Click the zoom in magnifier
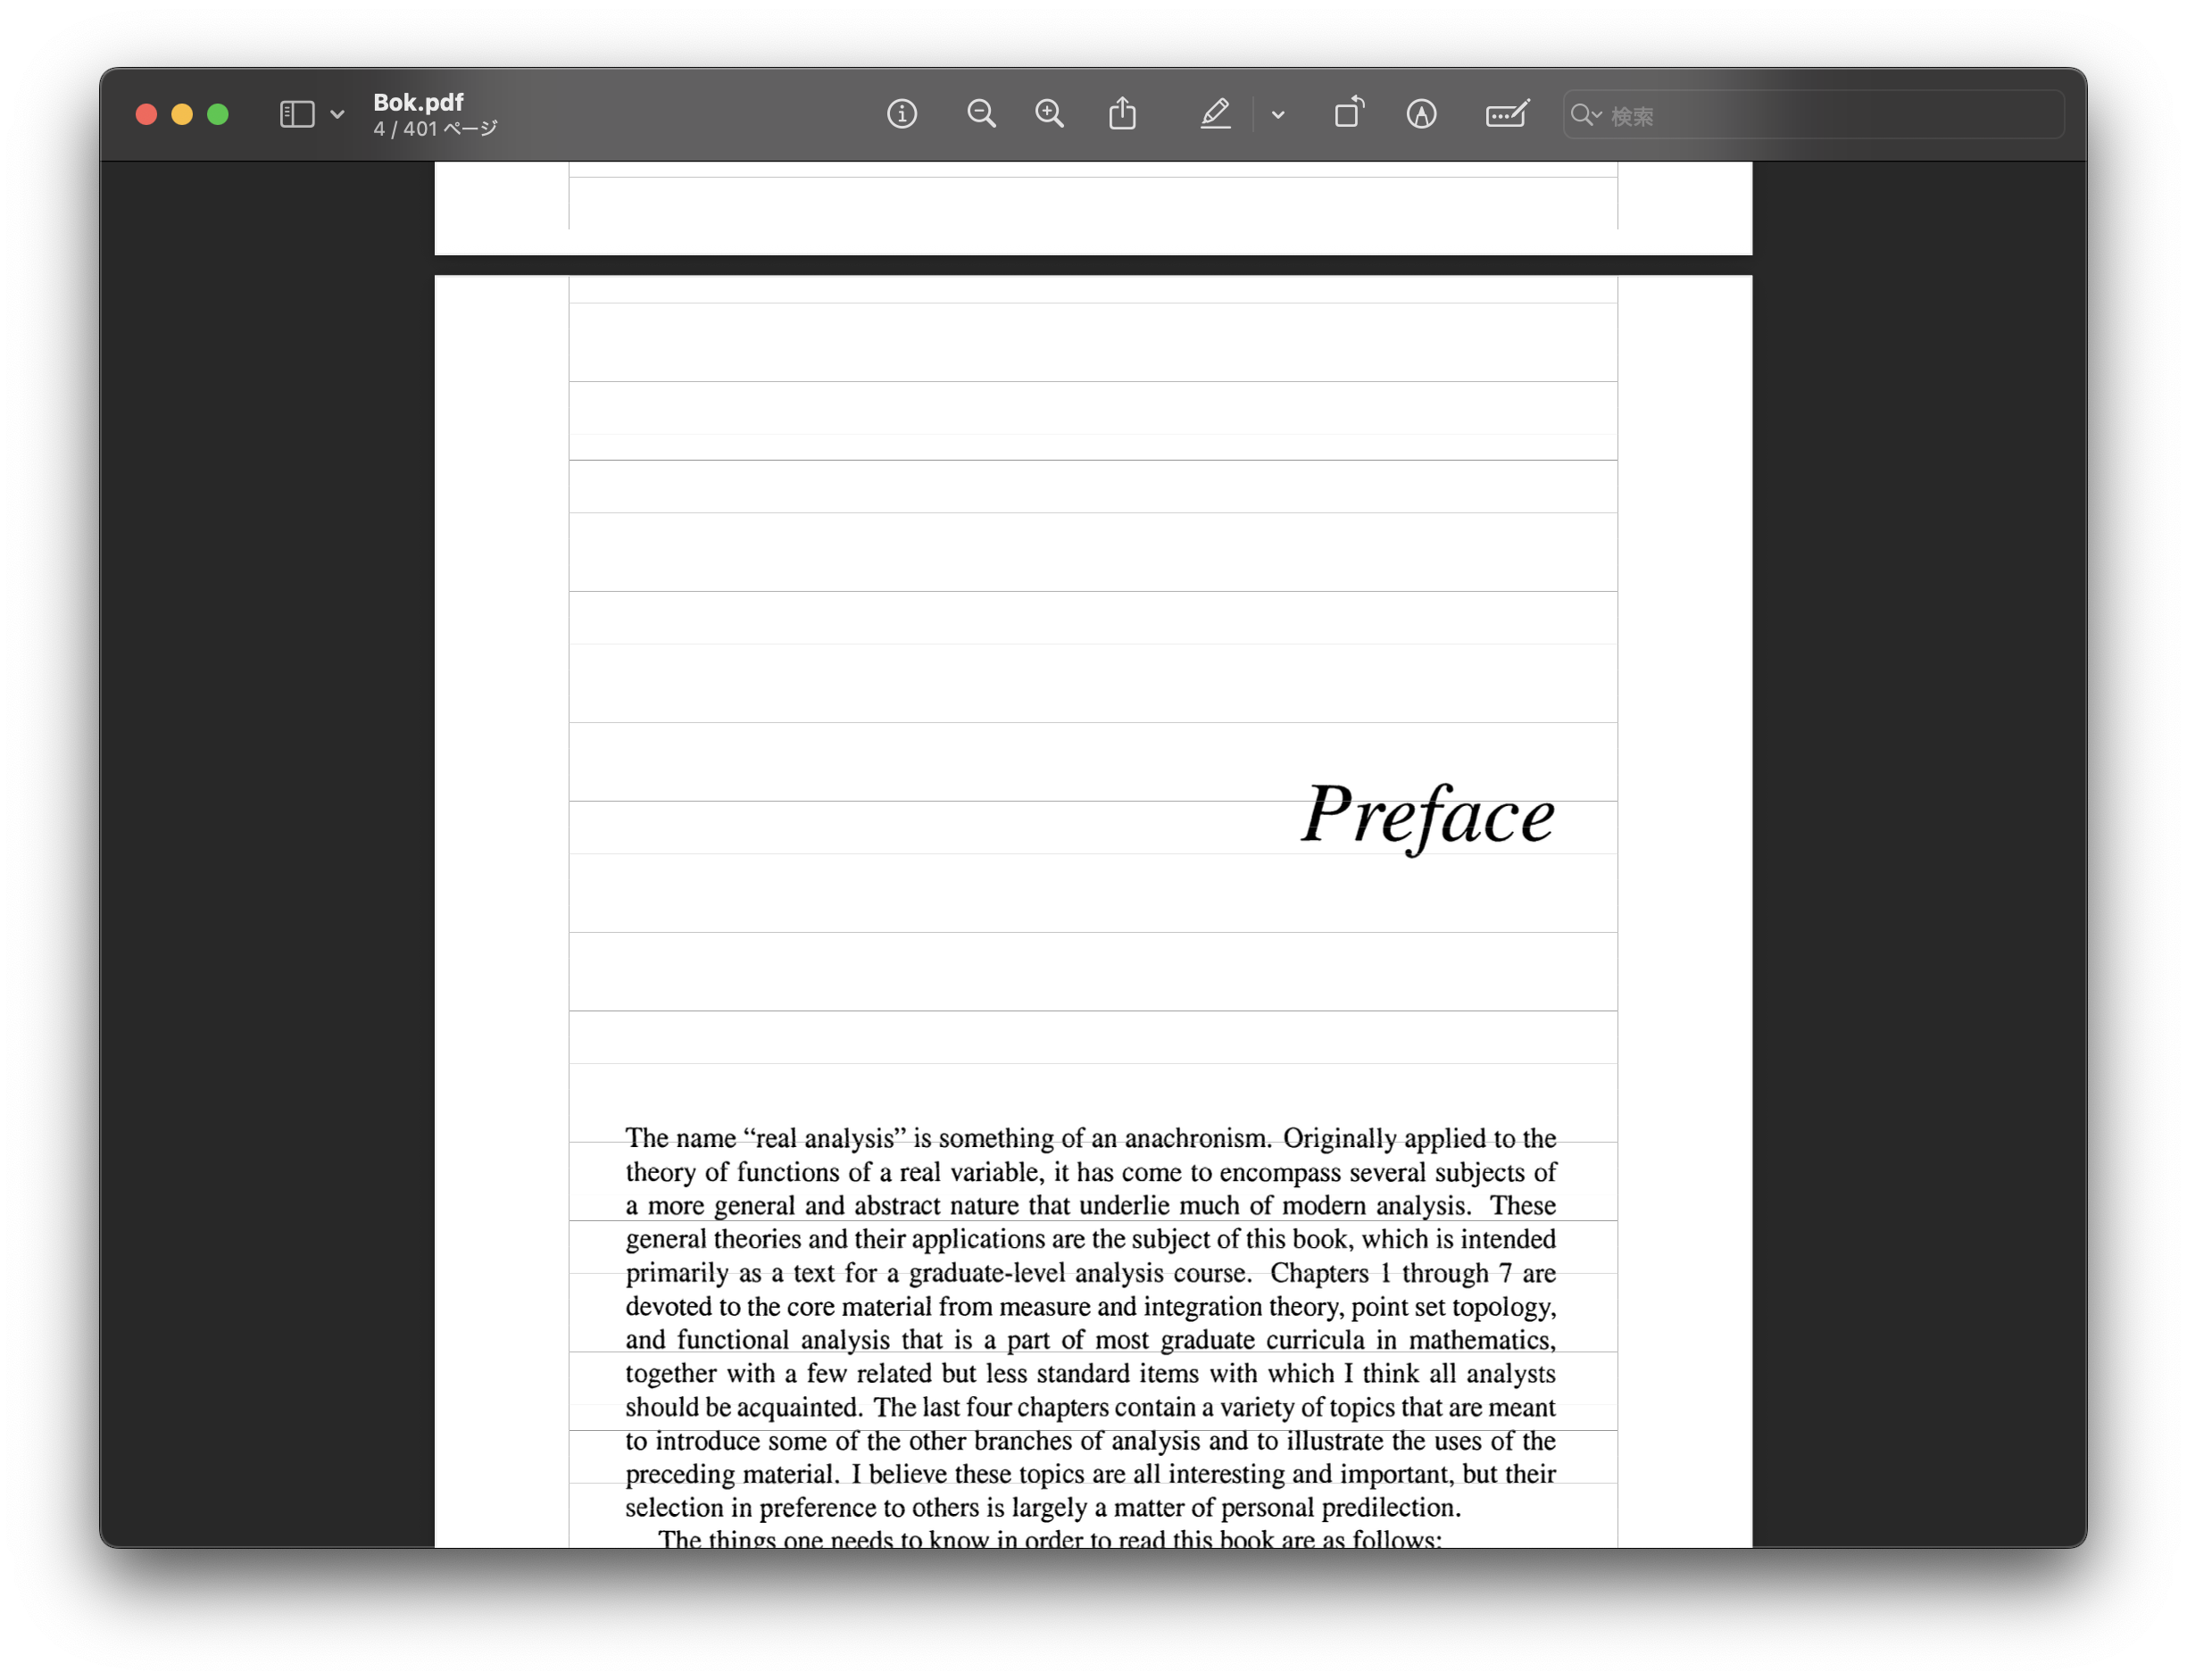The image size is (2187, 1680). pyautogui.click(x=1049, y=114)
